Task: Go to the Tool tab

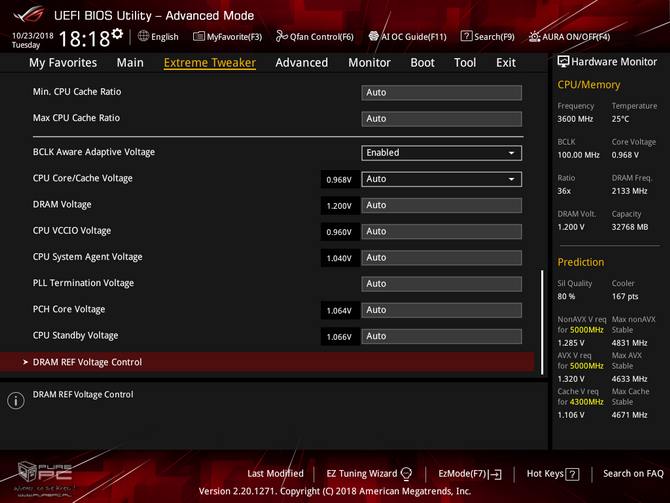Action: [465, 63]
